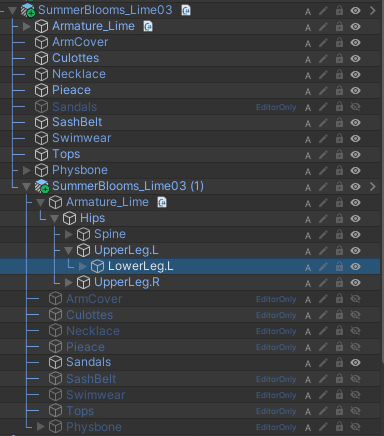Click the SummerBlooms_Lime03 (1) prefab icon

(x=42, y=186)
